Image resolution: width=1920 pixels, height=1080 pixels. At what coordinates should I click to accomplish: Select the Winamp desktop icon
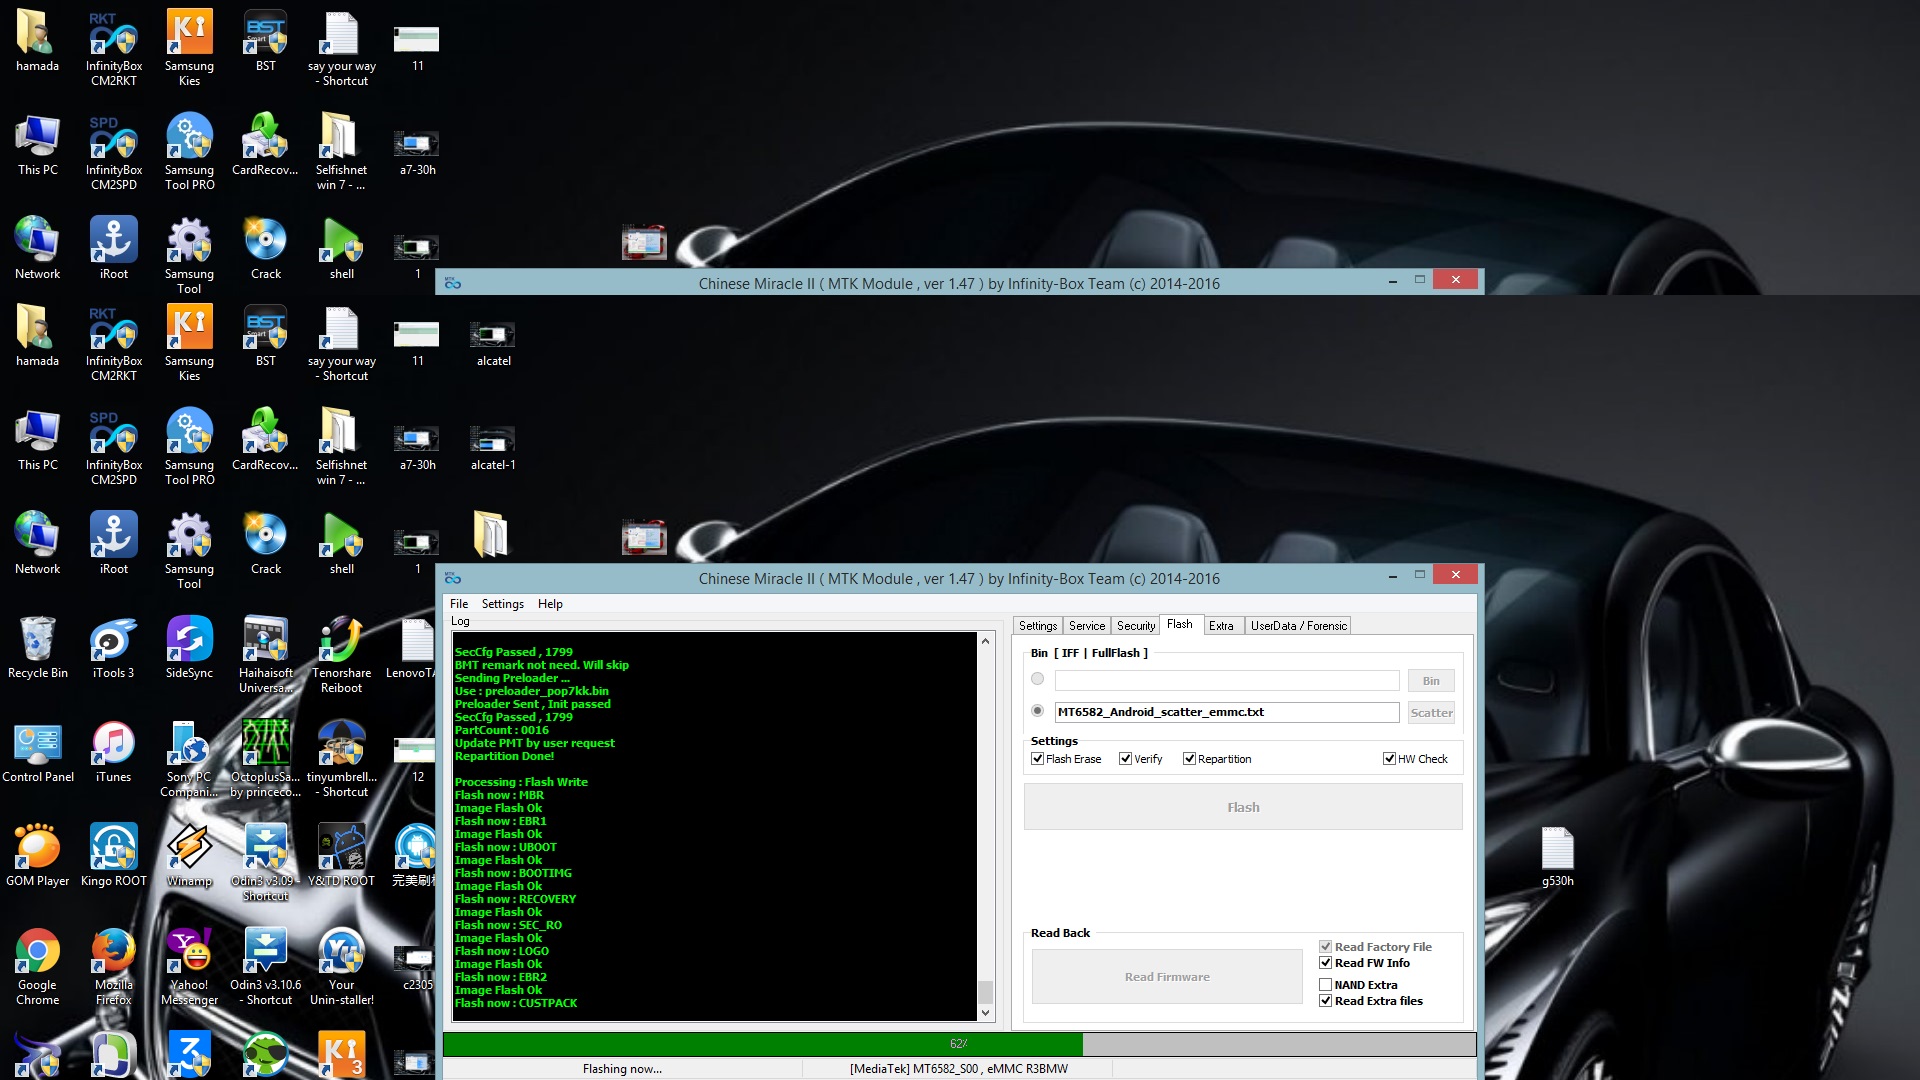[x=189, y=855]
